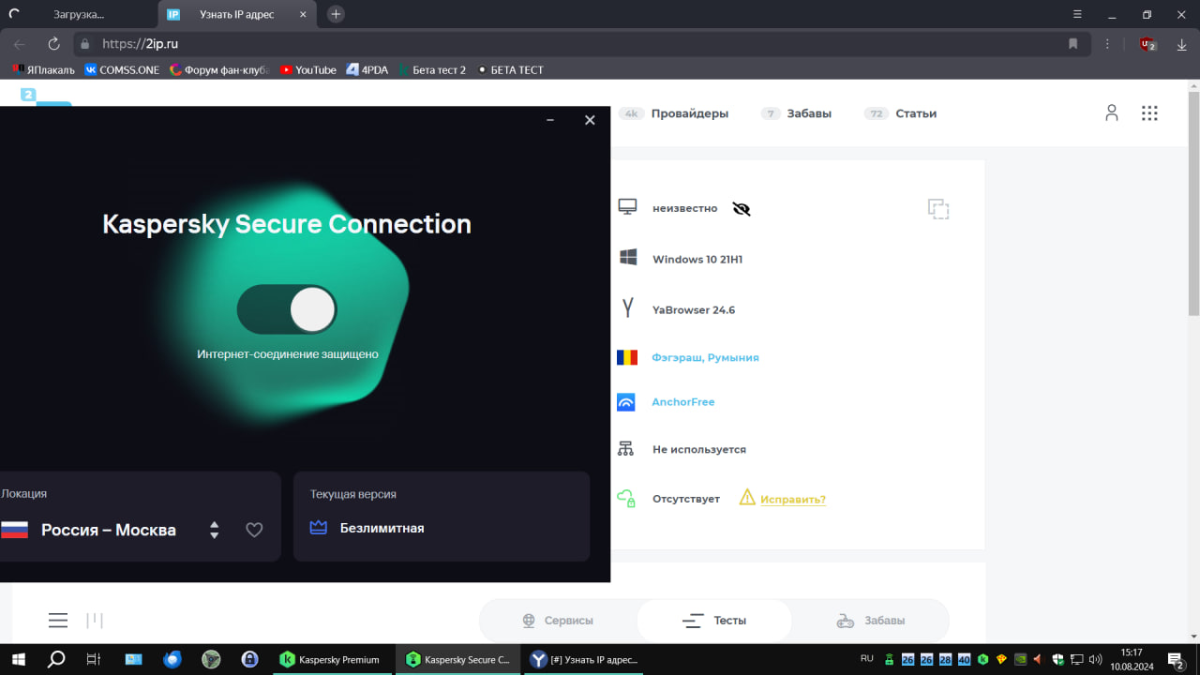Screen dimensions: 1200x675
Task: Click the site address lock icon
Action: (85, 44)
